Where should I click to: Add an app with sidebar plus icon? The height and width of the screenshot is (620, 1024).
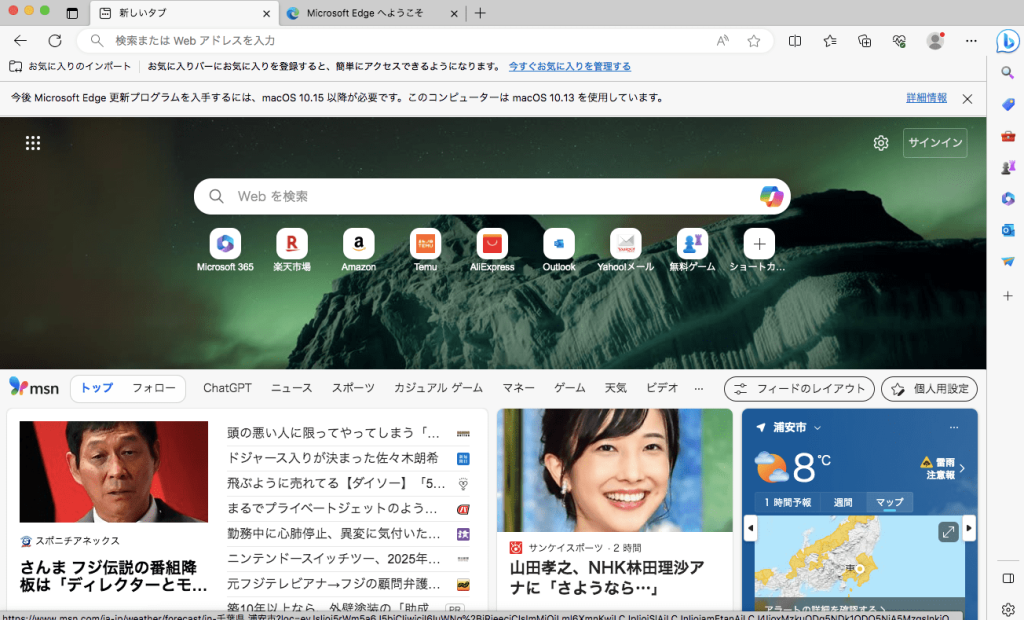(x=1008, y=296)
